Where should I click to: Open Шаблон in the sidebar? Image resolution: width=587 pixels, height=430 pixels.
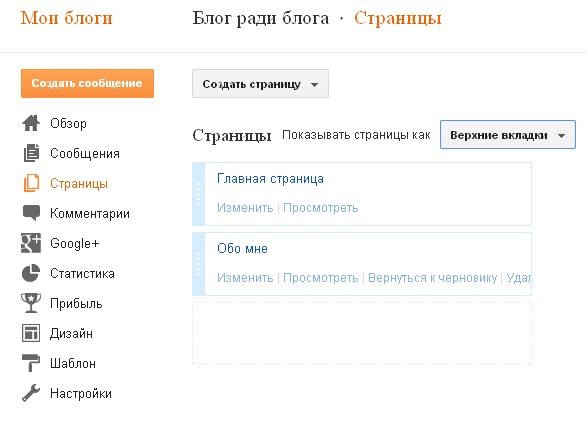pos(73,363)
